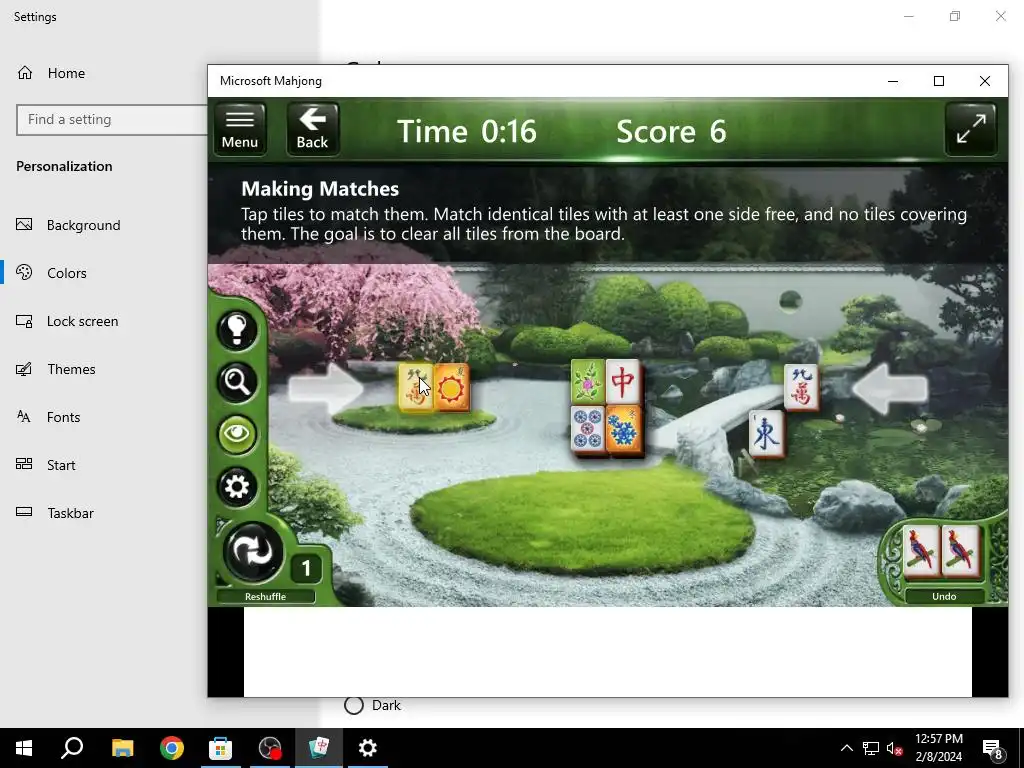
Task: Show hidden system tray icons
Action: pos(846,748)
